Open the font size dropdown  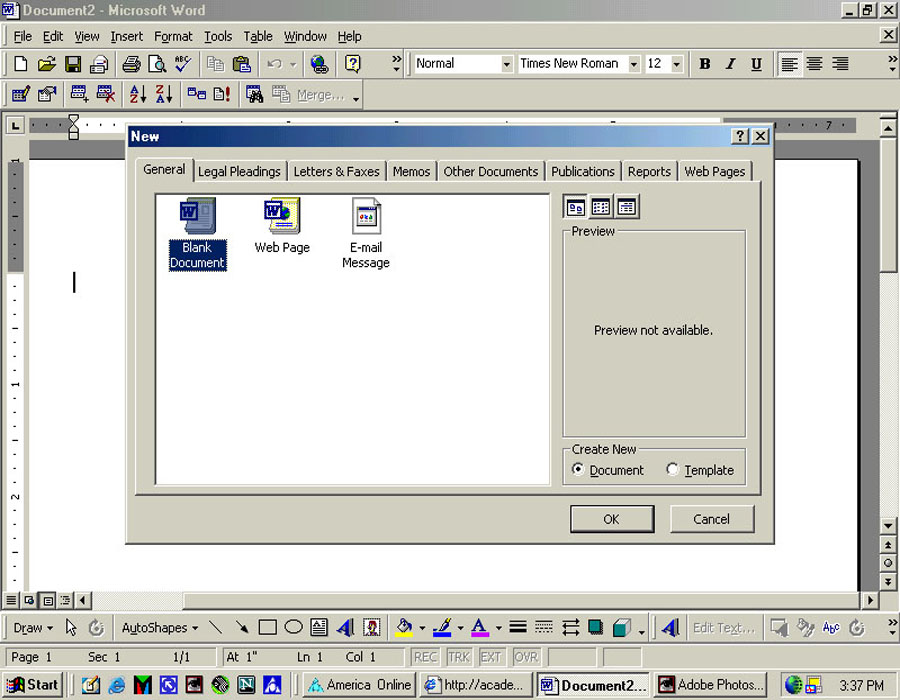point(677,64)
